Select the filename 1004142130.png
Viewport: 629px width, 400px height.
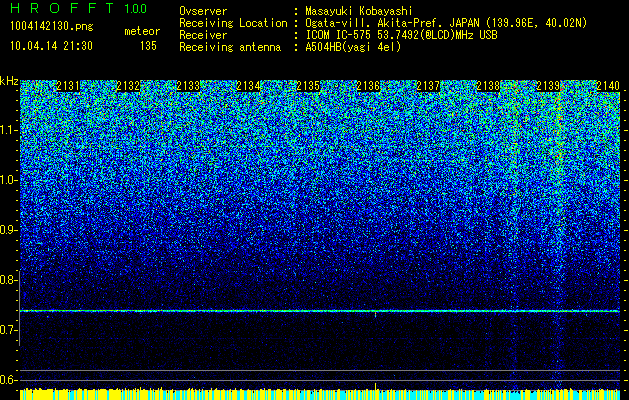pyautogui.click(x=52, y=26)
